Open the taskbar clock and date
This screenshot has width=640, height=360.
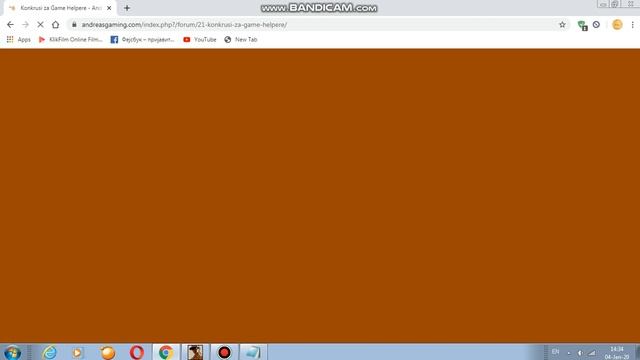[617, 353]
